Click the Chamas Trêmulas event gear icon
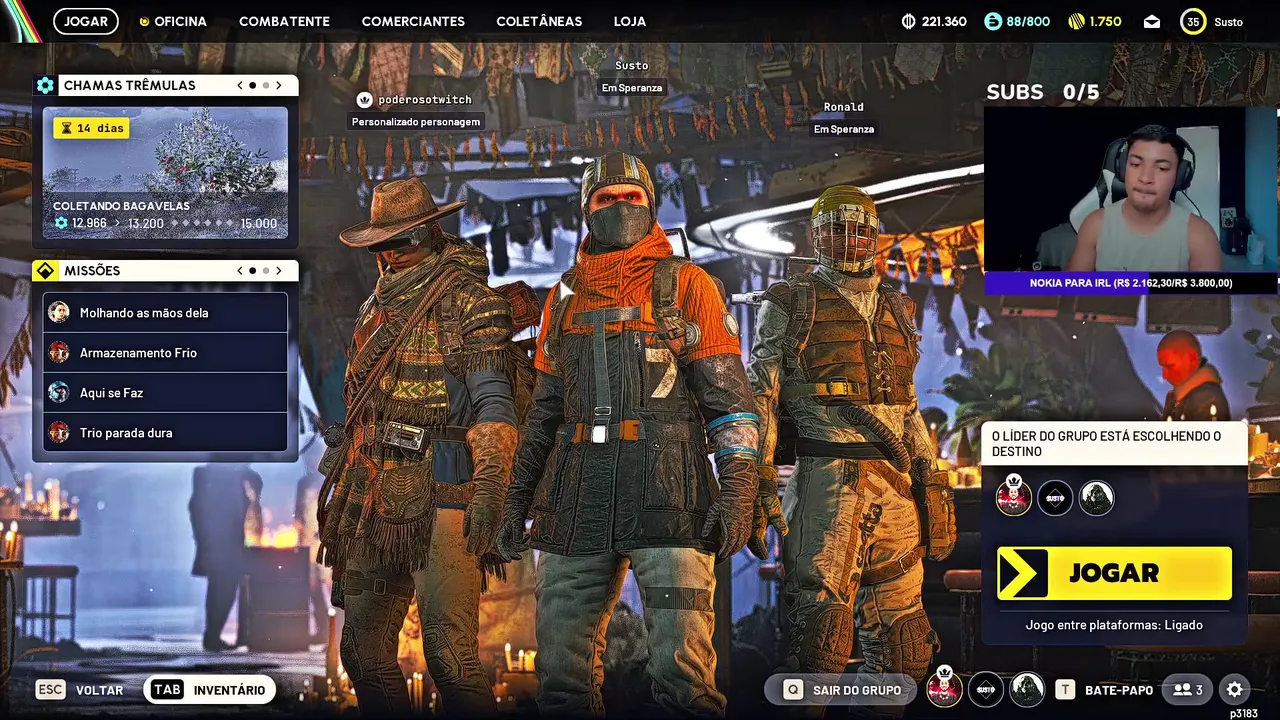The image size is (1280, 720). (x=45, y=85)
